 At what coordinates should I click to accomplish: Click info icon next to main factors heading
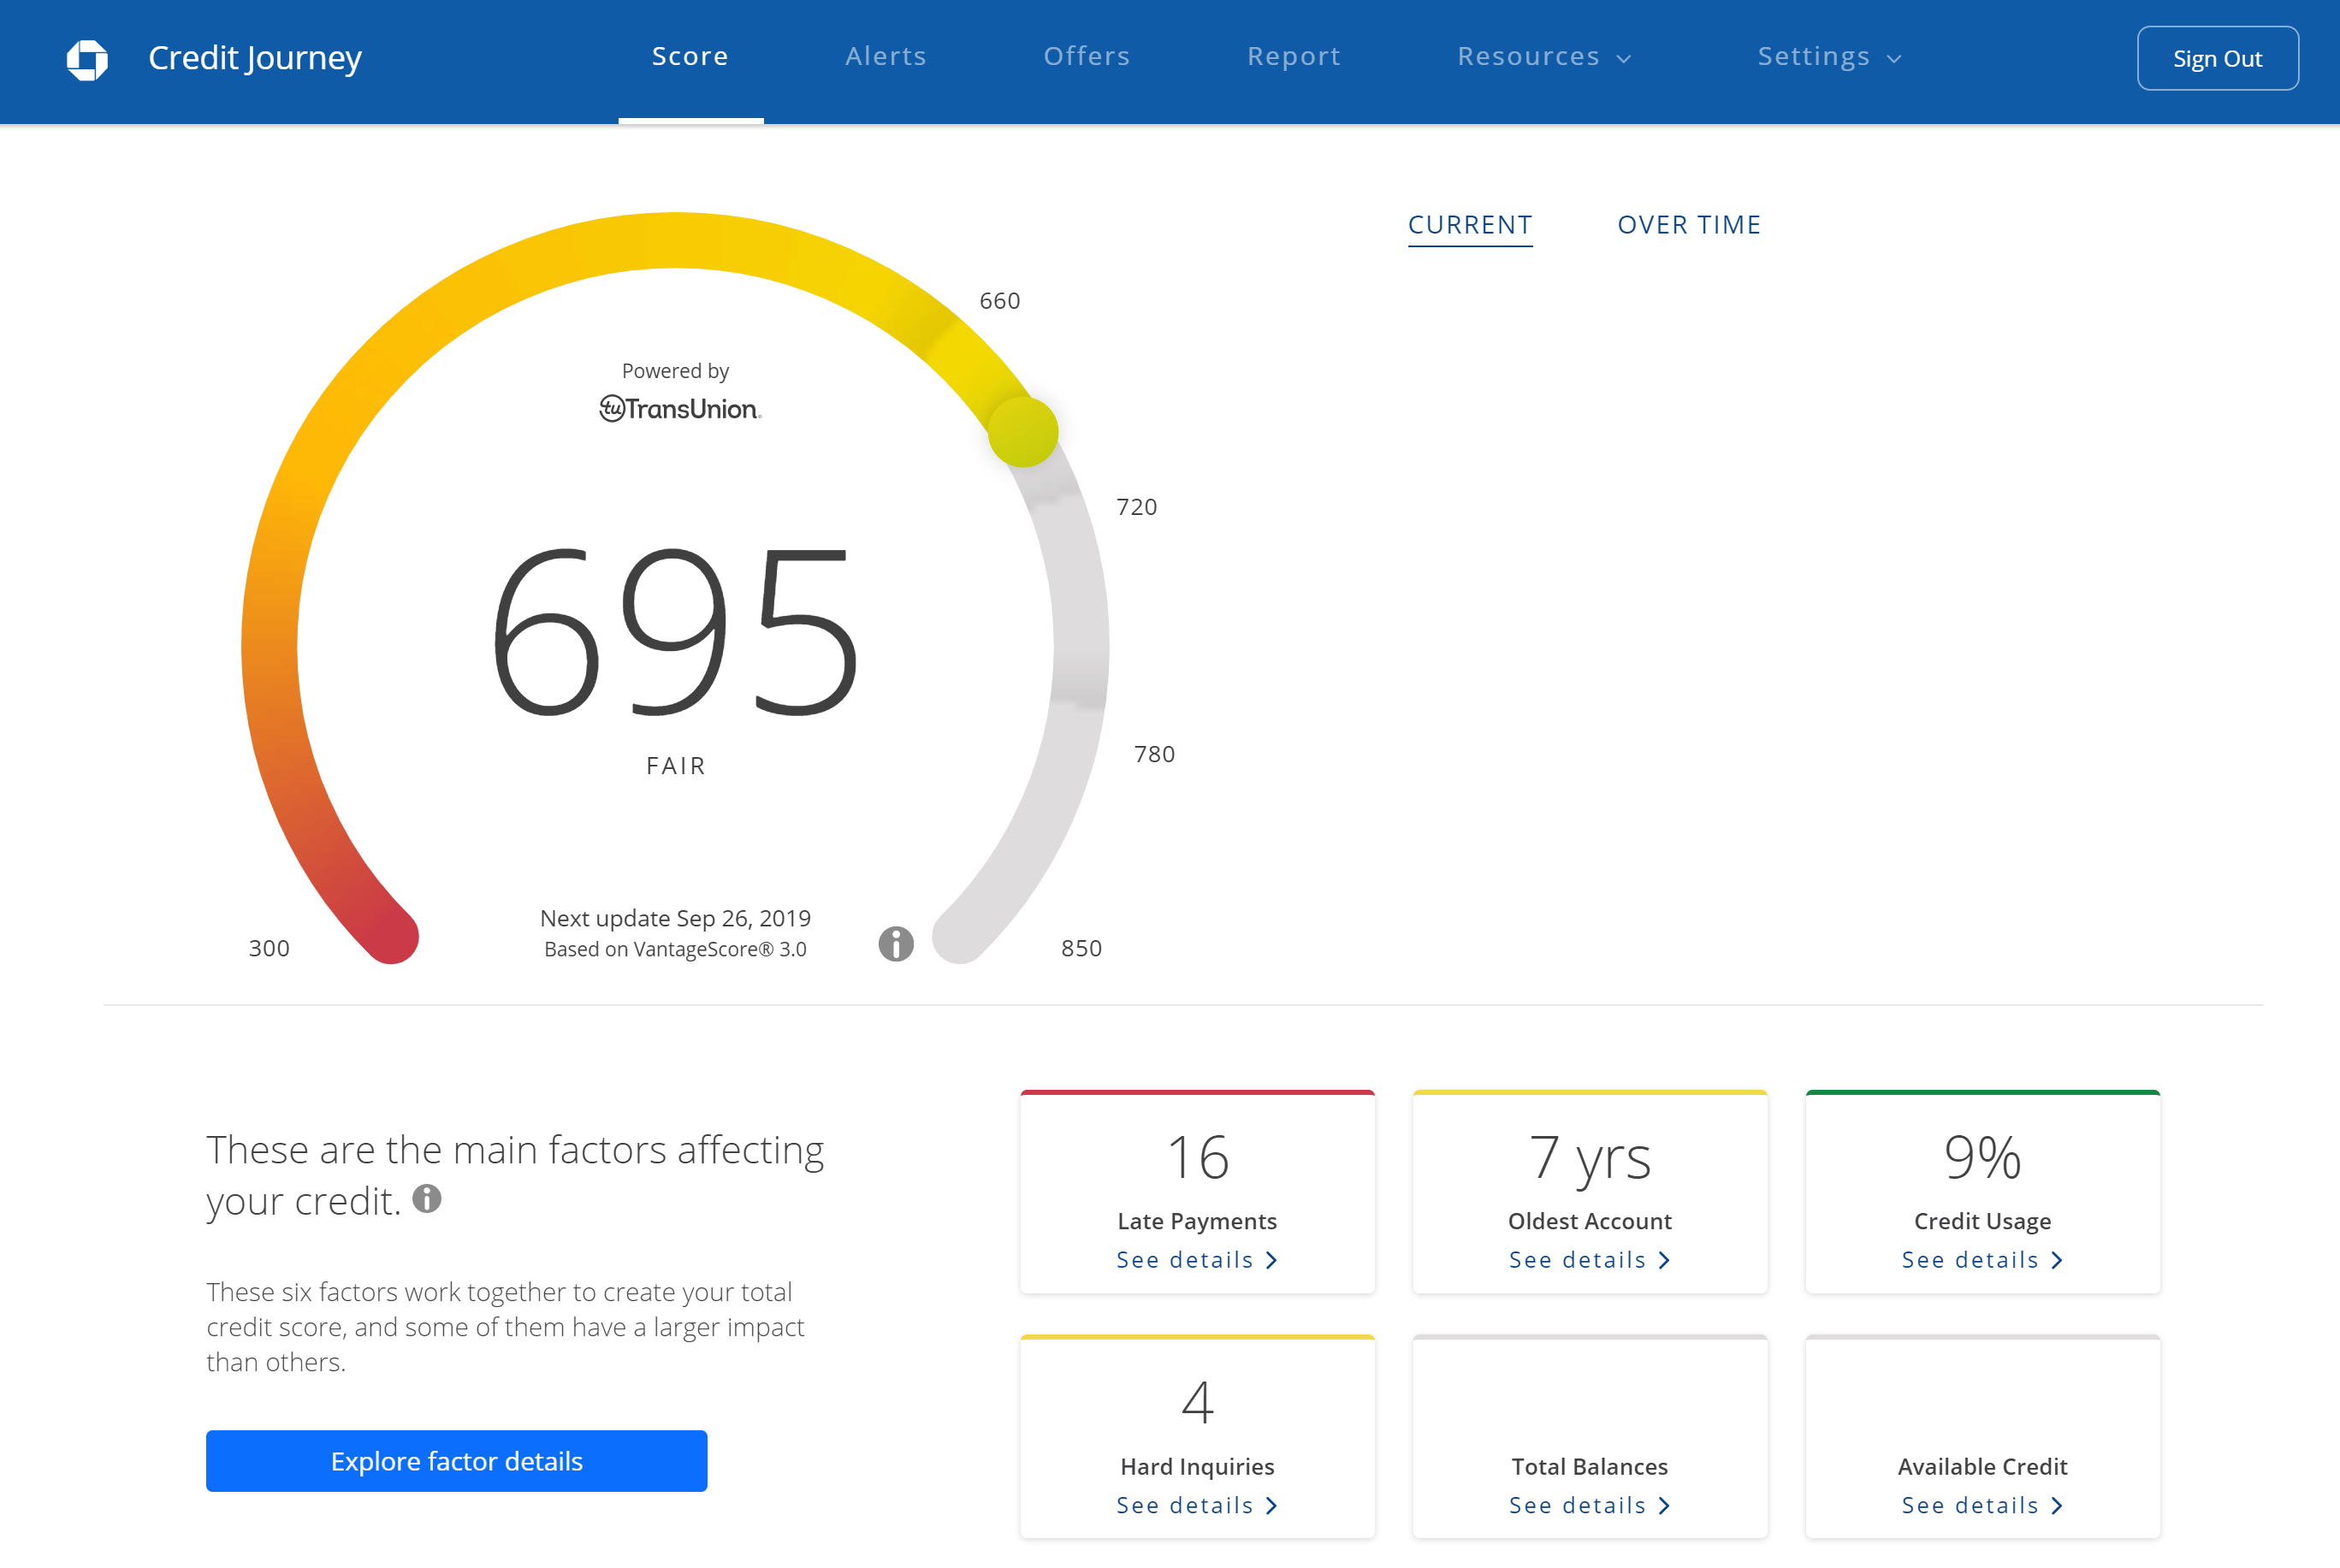coord(427,1198)
